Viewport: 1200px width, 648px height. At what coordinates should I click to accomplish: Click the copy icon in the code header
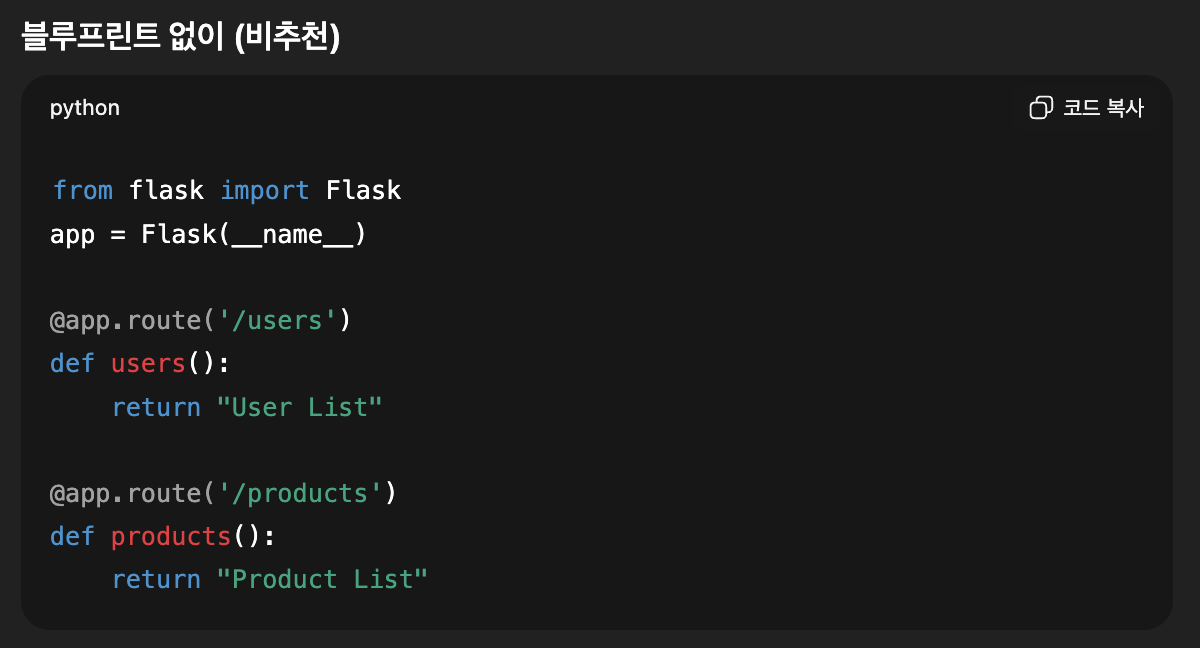pyautogui.click(x=1041, y=108)
